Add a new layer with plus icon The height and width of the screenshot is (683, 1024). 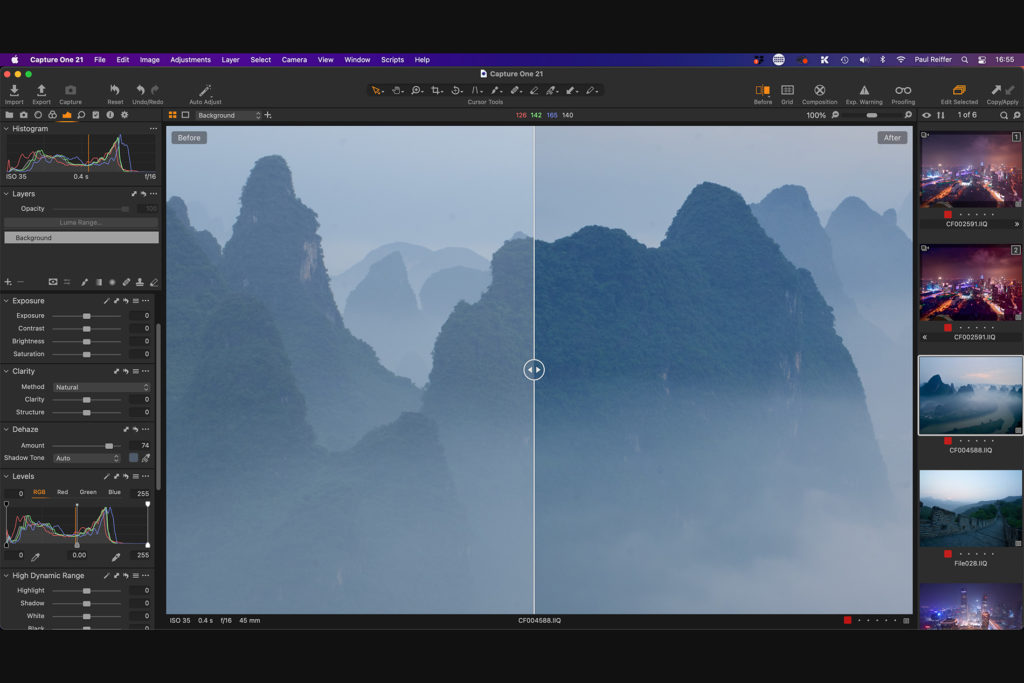point(8,282)
